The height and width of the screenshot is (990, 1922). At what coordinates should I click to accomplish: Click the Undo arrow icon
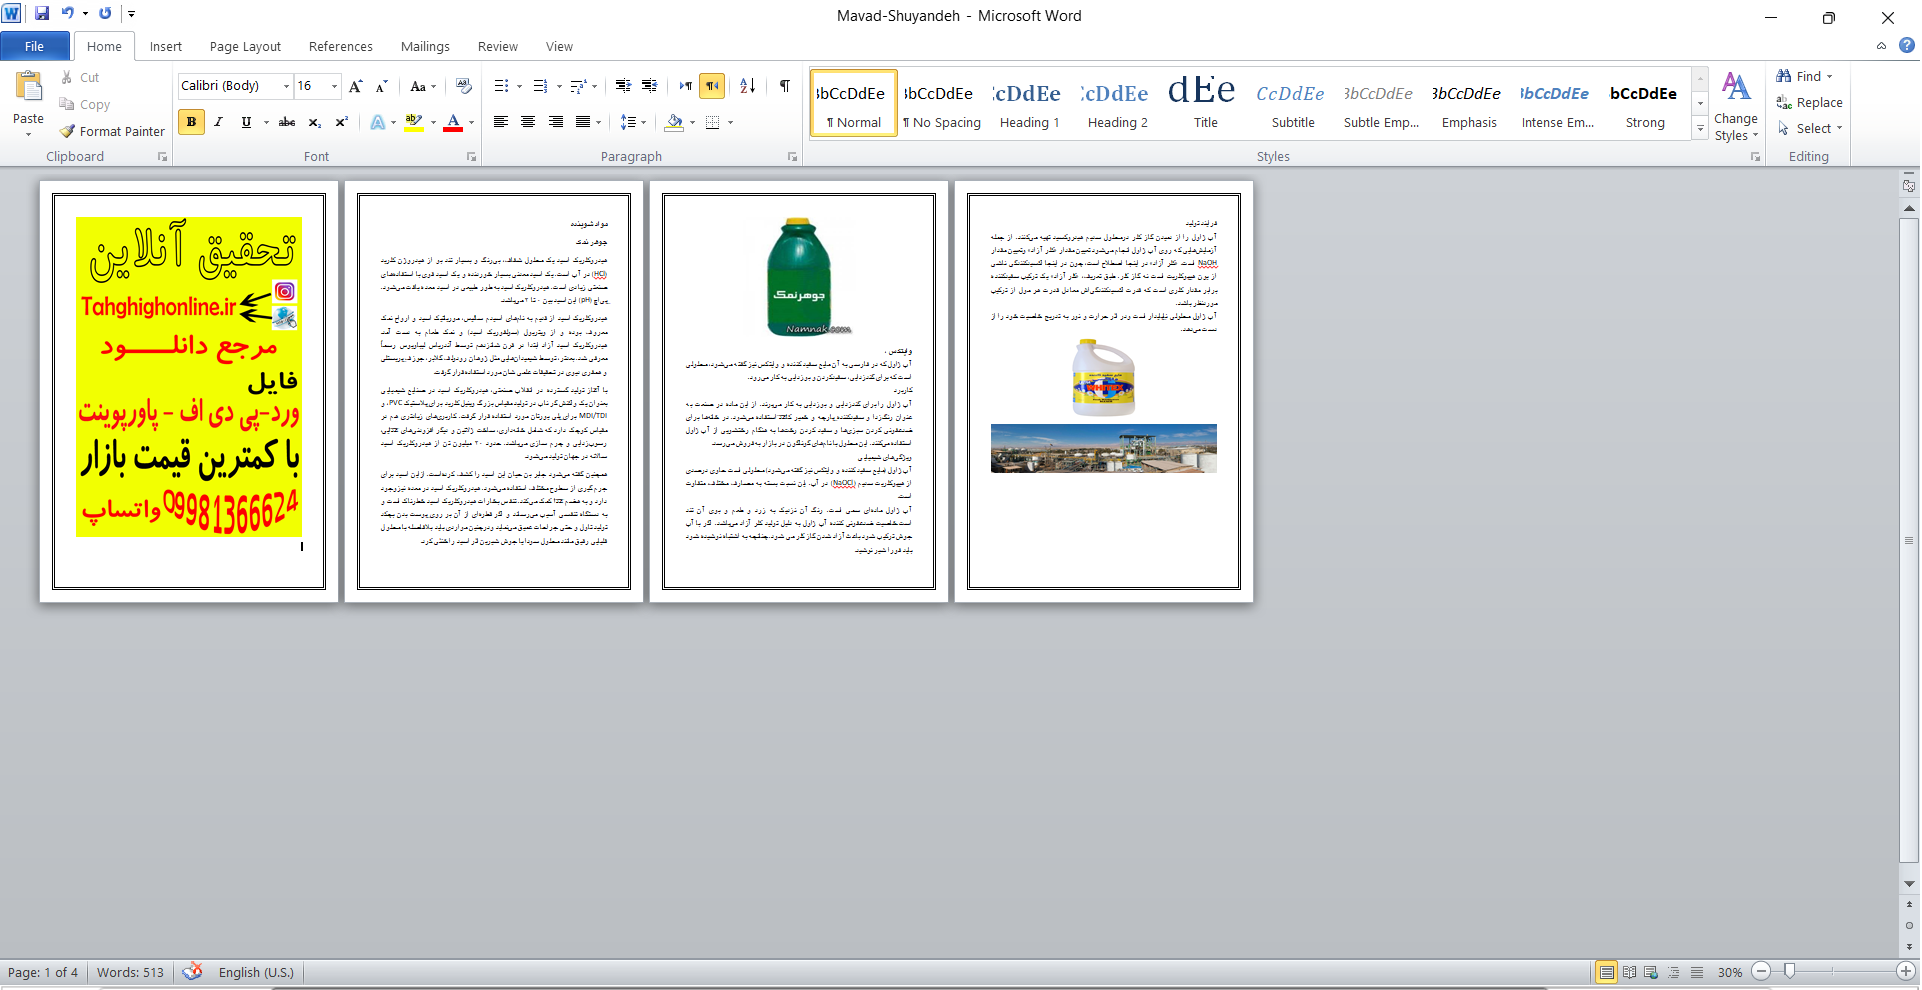[x=68, y=14]
